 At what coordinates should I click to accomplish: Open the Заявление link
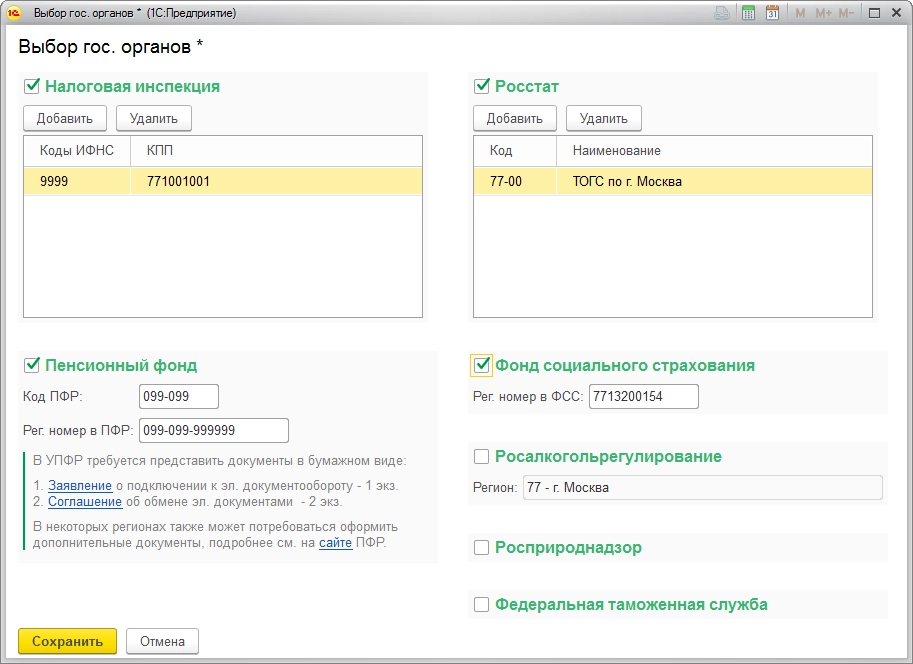point(79,485)
